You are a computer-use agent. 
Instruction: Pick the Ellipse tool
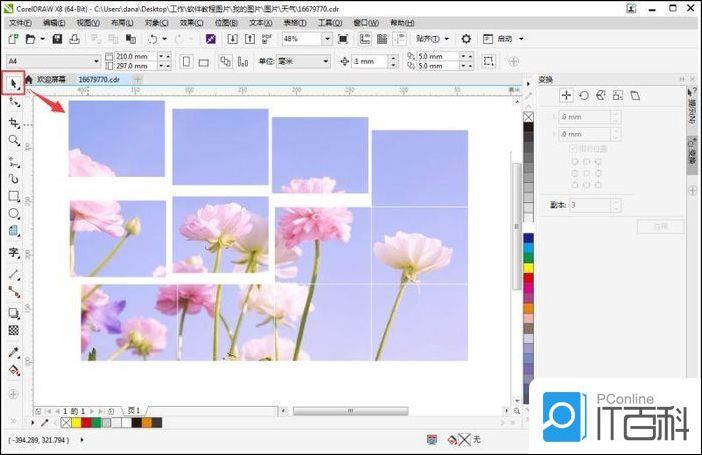point(14,214)
